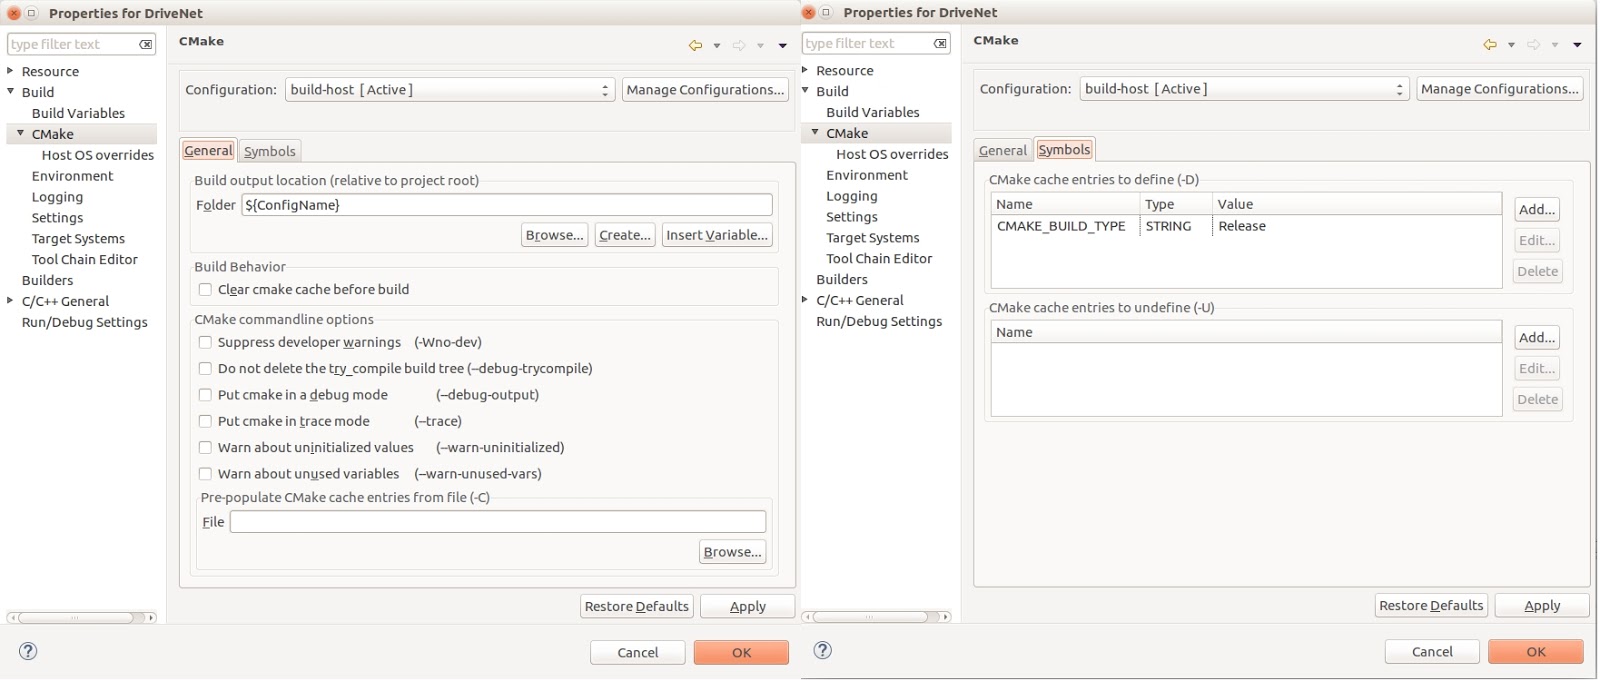1600x681 pixels.
Task: Add a CMake cache entry to define
Action: (1537, 210)
